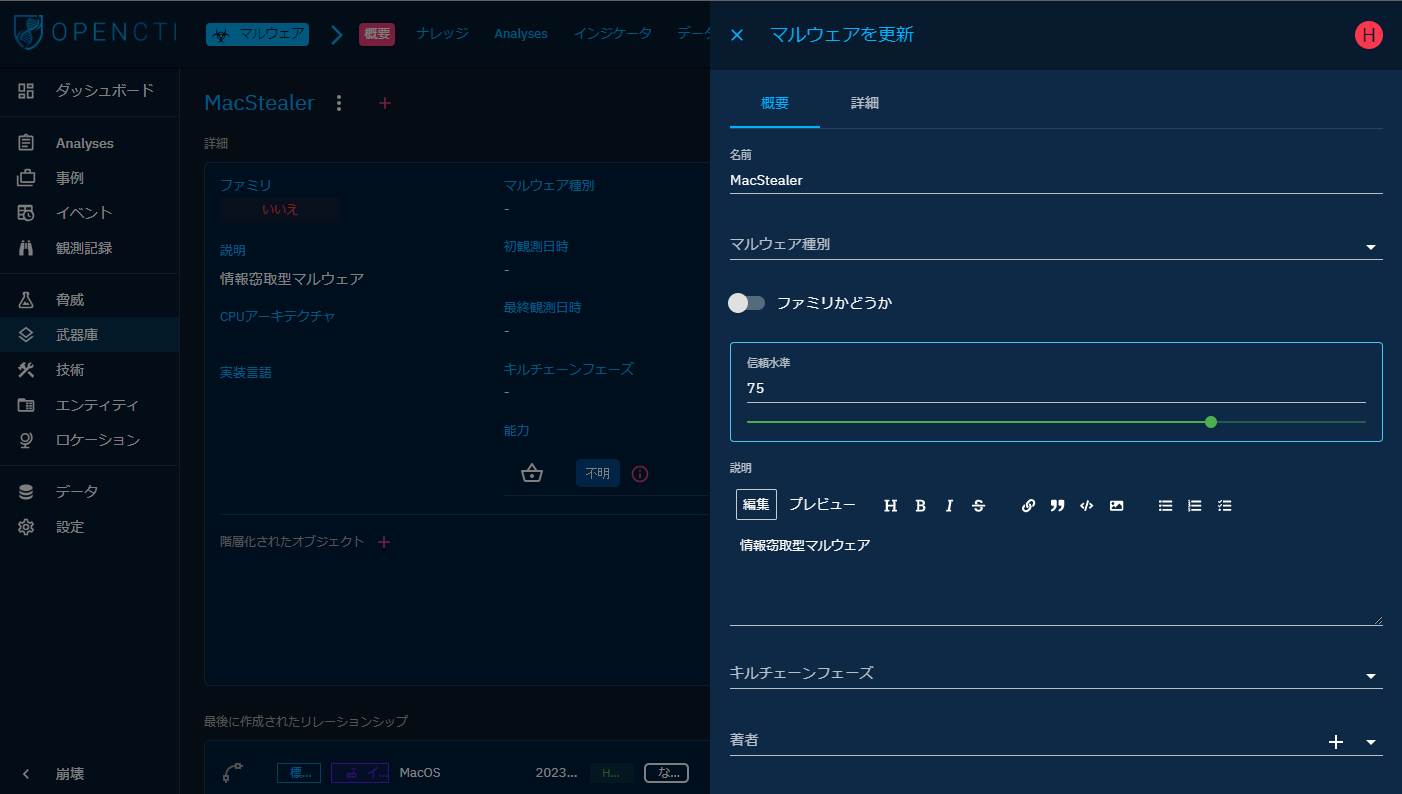The image size is (1402, 794).
Task: Open ロケーション in the sidebar
Action: coord(90,440)
